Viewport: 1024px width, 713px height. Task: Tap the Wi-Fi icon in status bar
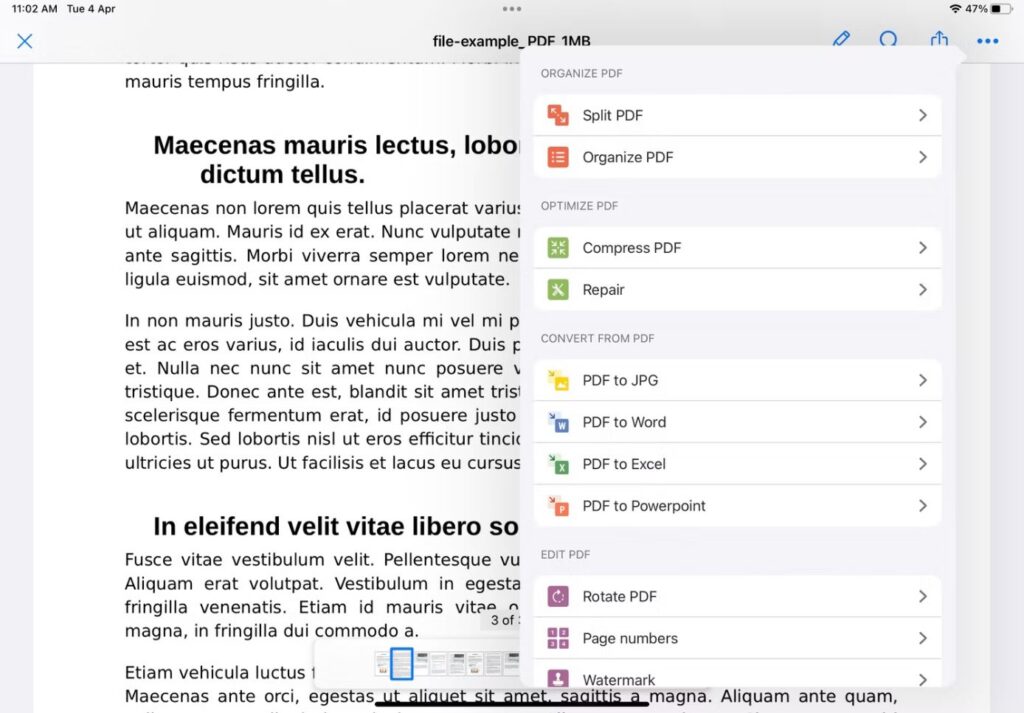pyautogui.click(x=955, y=8)
